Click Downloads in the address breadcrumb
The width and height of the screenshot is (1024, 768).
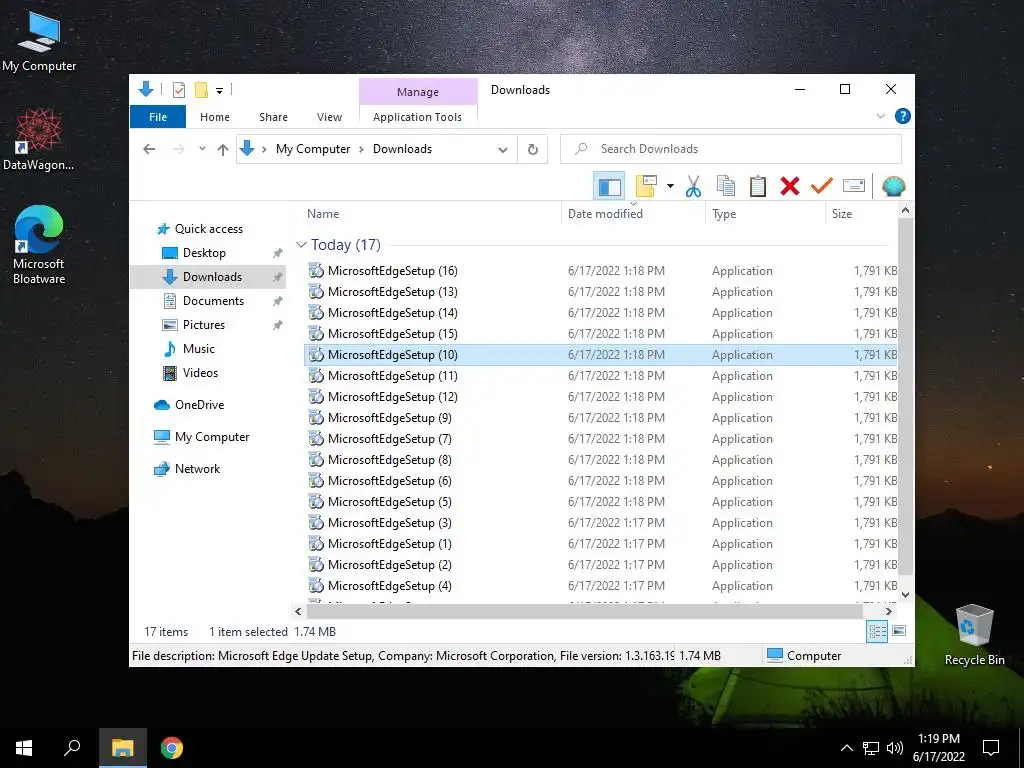point(402,149)
